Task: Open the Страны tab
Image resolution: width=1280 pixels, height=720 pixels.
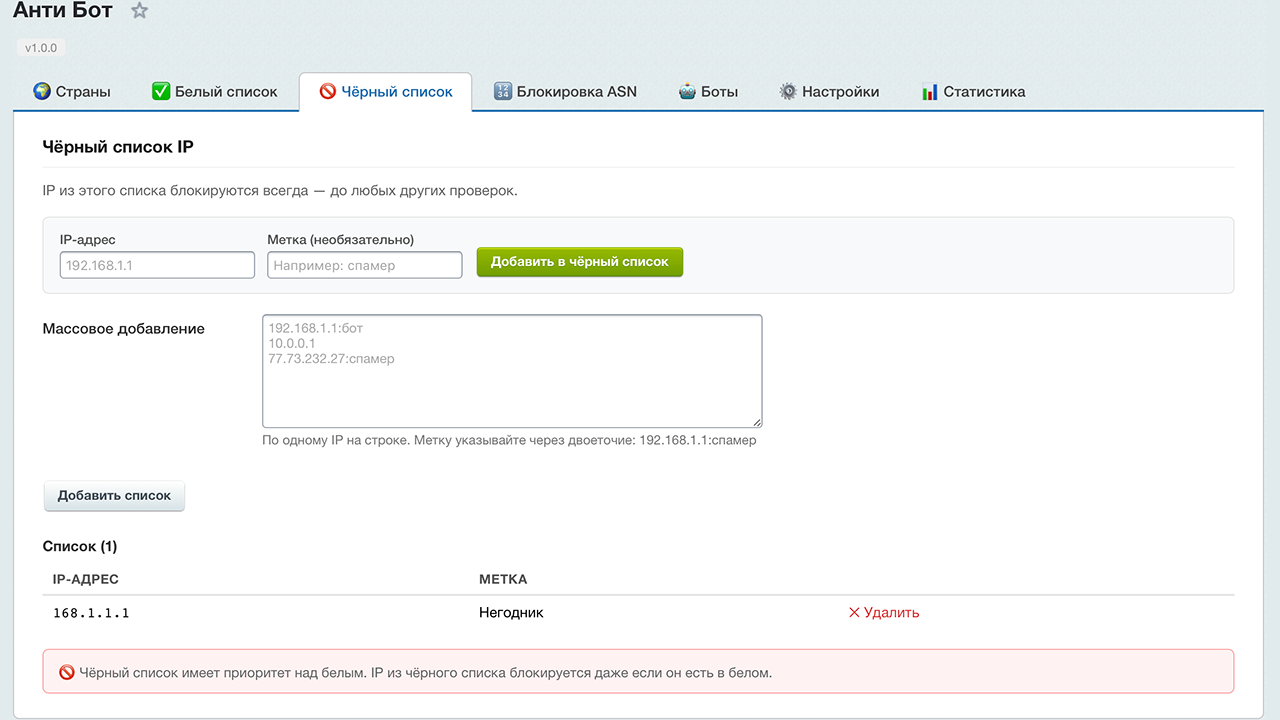Action: coord(72,91)
